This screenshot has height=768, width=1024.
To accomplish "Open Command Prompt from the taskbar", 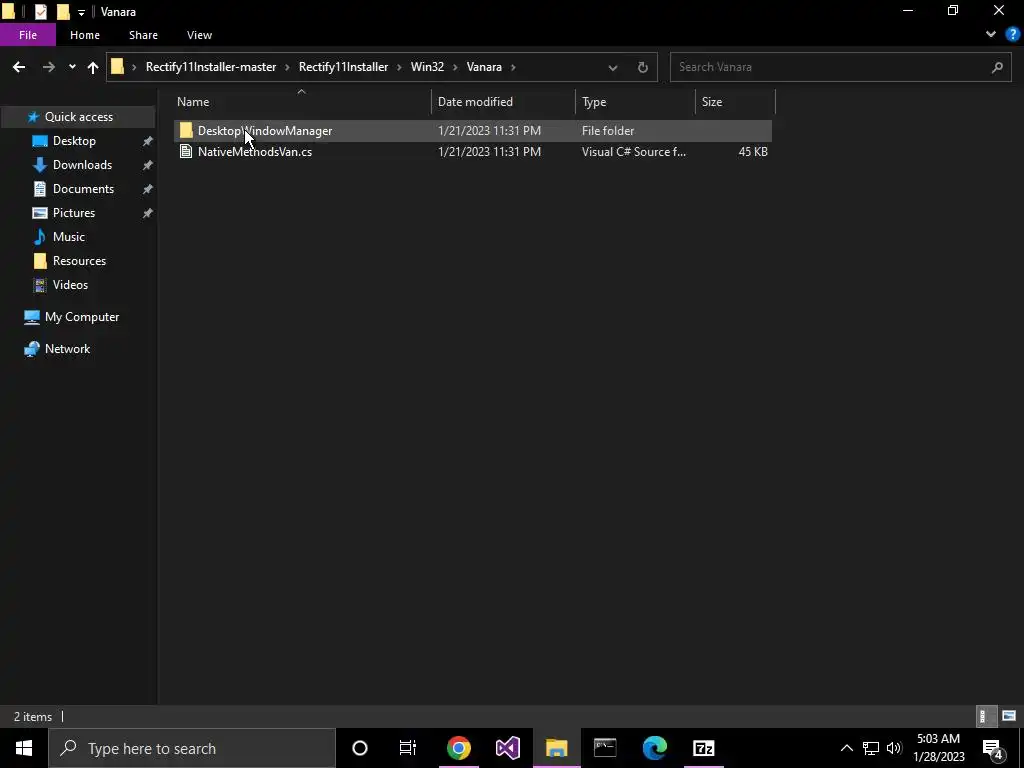I will coord(605,748).
